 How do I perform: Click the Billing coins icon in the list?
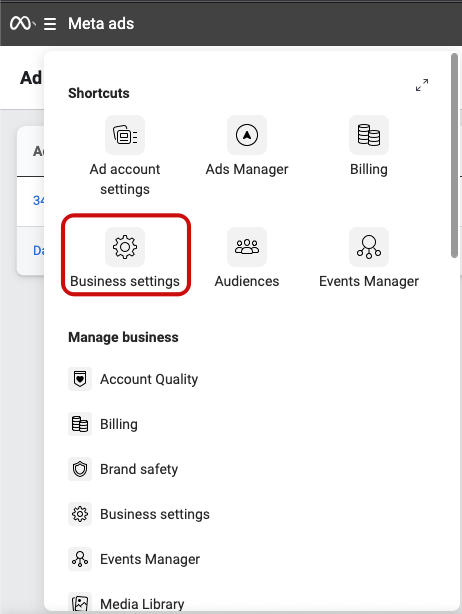click(80, 424)
